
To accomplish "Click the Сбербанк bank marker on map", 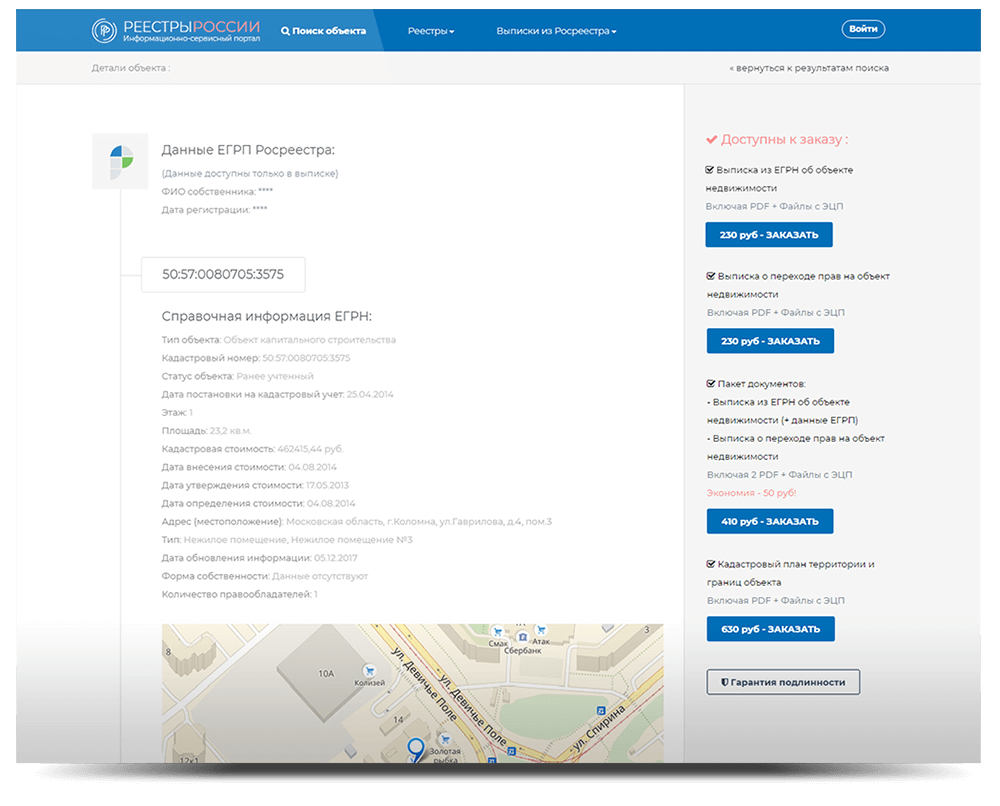I will tap(522, 637).
